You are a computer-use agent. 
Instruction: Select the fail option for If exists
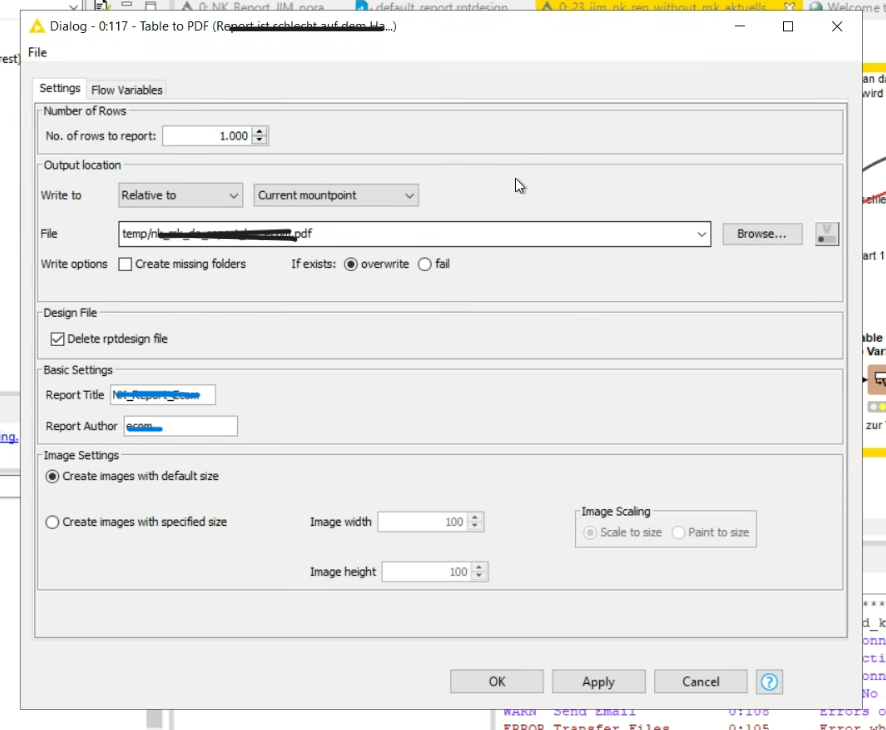click(424, 264)
